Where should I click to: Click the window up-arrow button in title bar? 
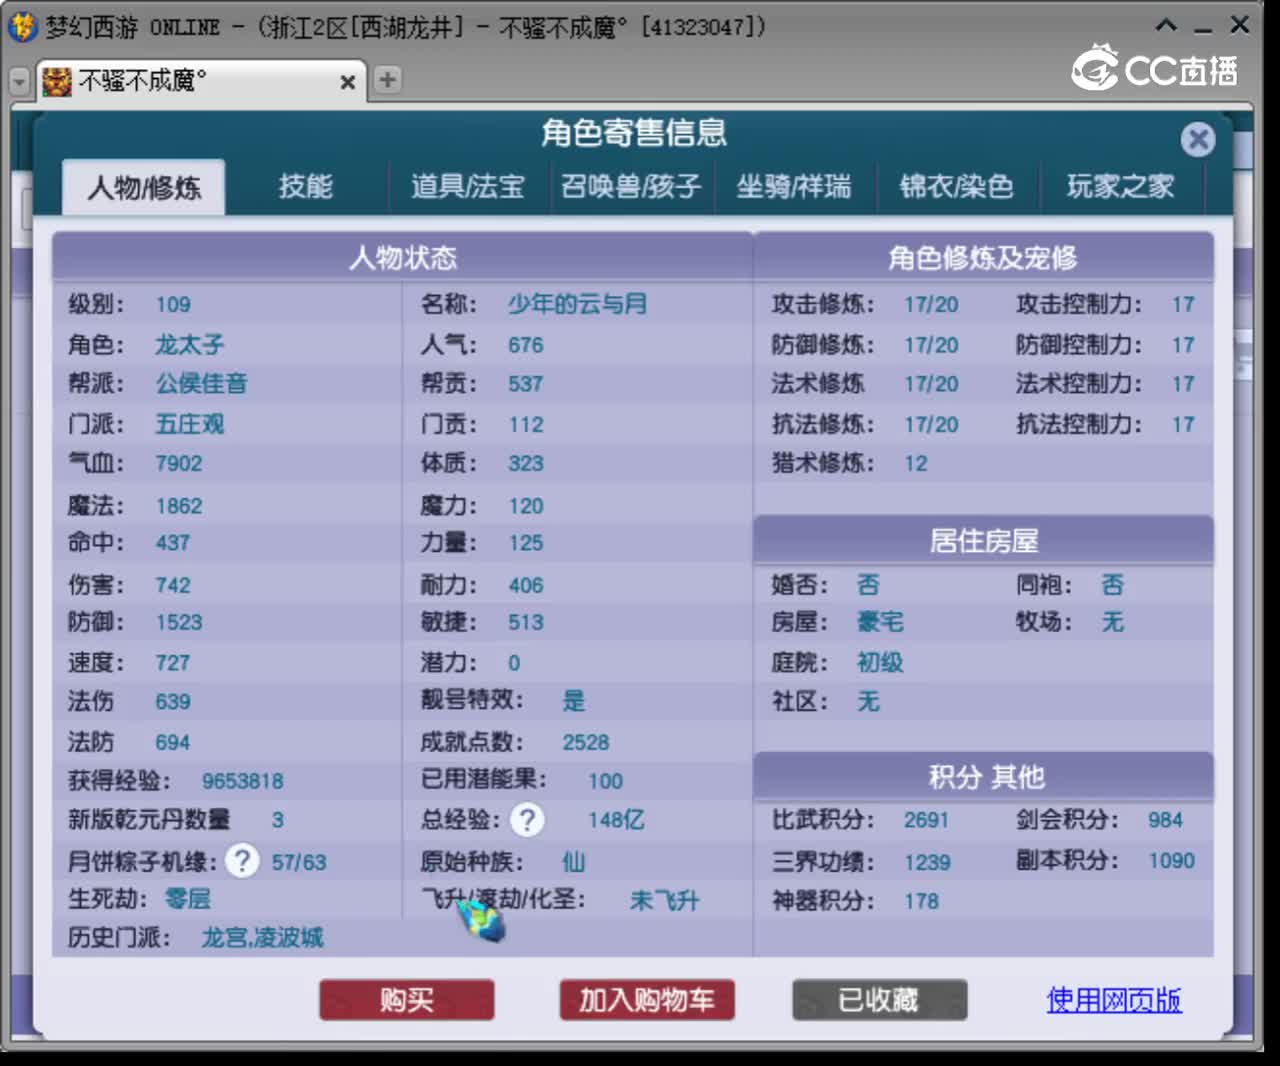coord(1166,25)
